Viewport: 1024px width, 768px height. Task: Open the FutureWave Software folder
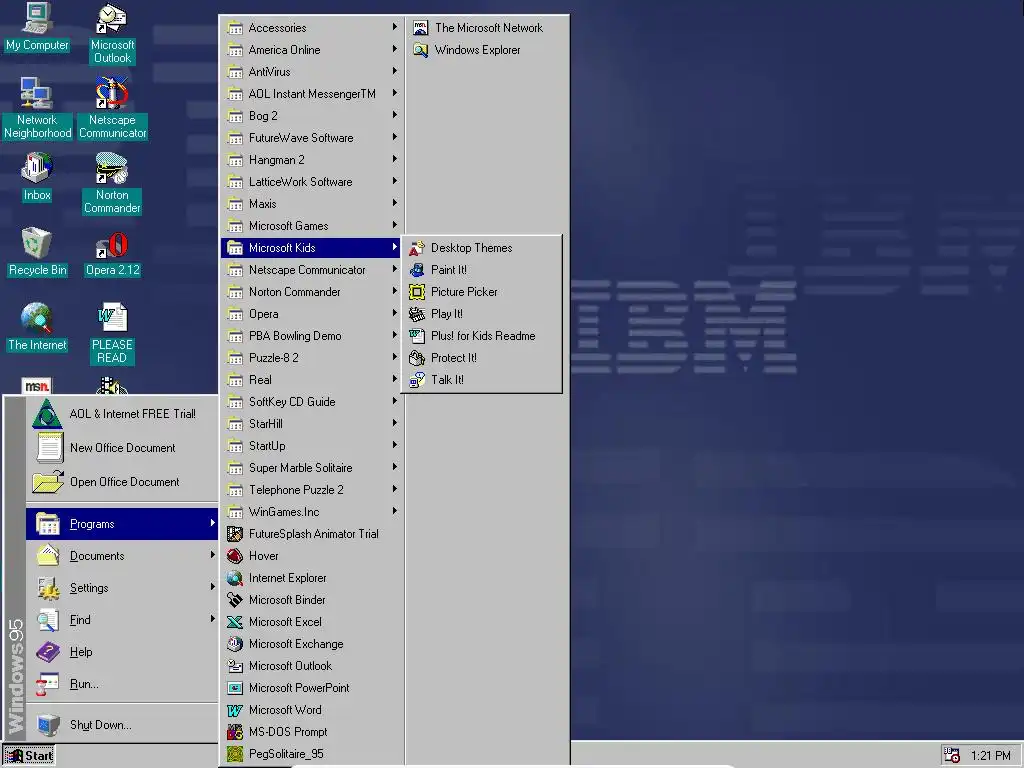(312, 138)
